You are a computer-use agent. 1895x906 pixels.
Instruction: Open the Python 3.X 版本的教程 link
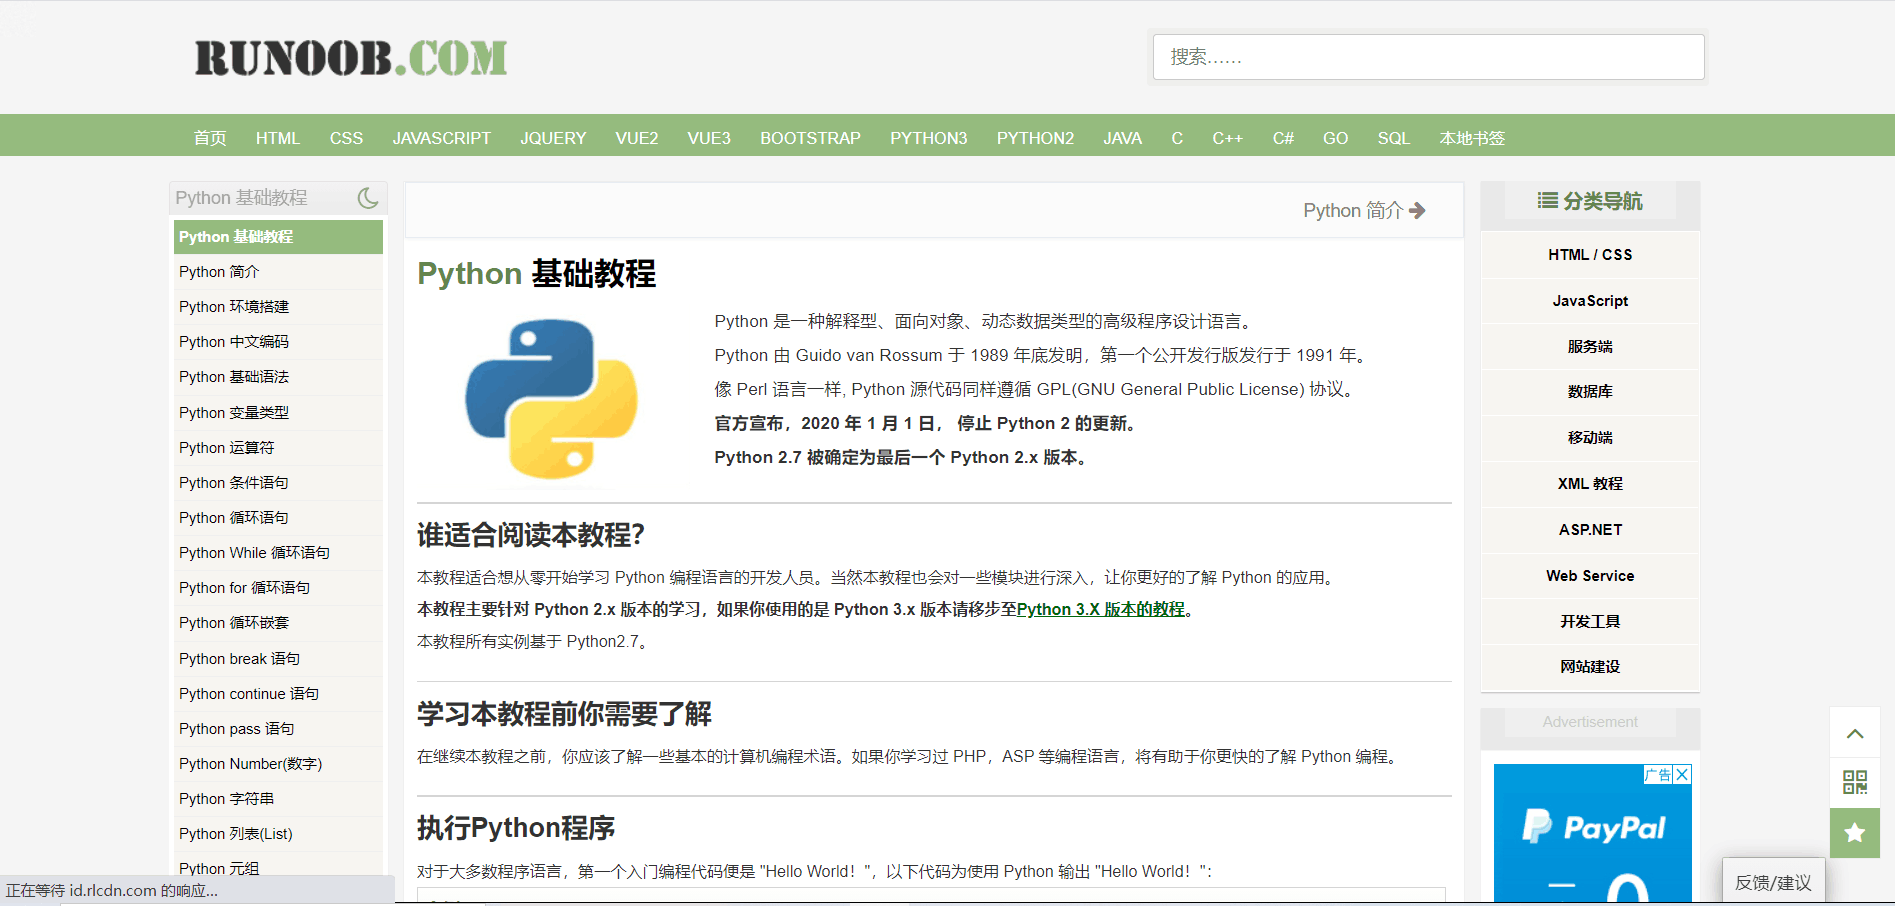(1100, 609)
